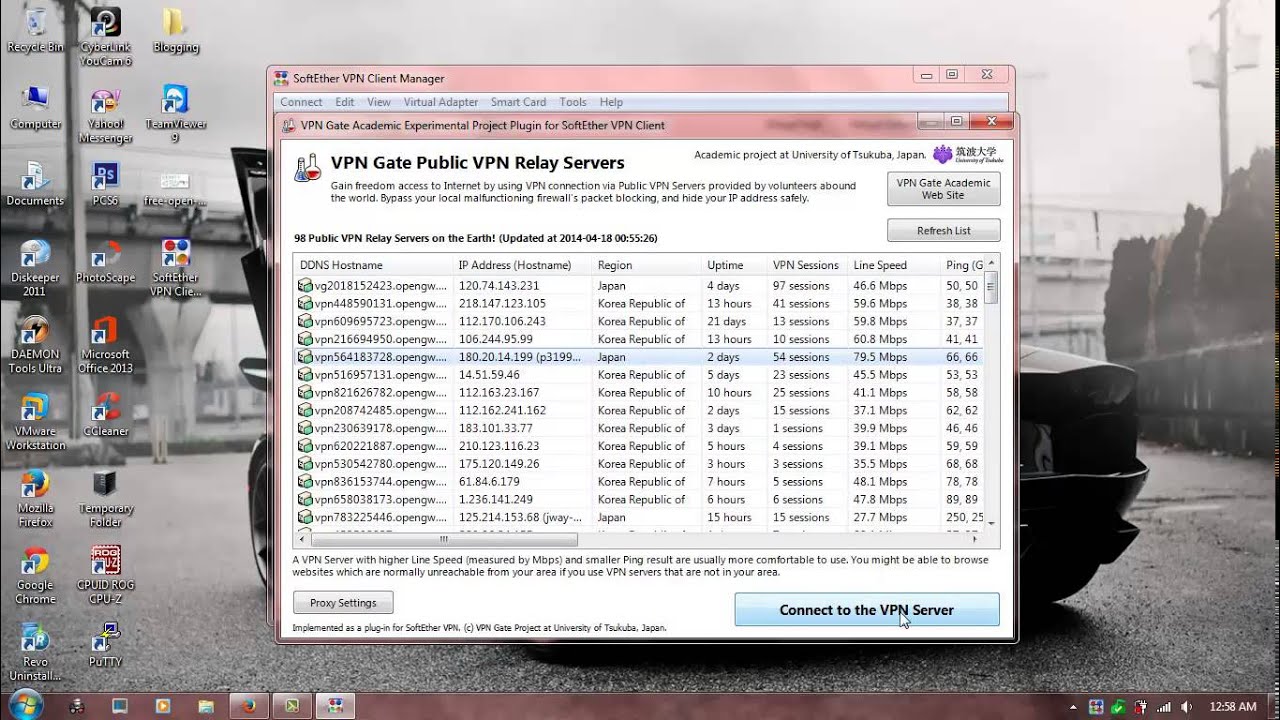
Task: Open the Help menu in VPN Client Manager
Action: tap(611, 102)
